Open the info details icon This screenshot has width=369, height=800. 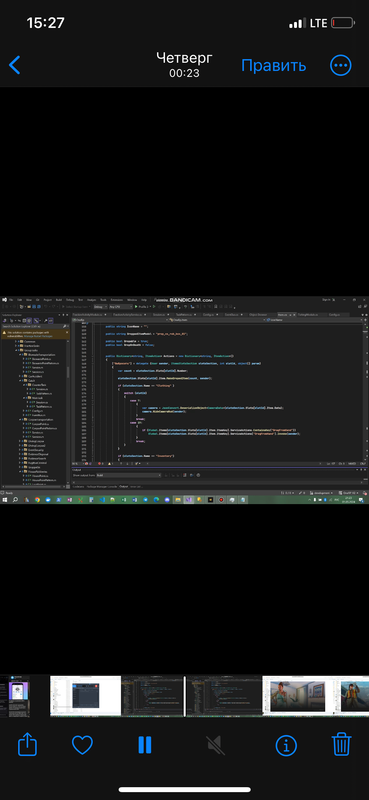(286, 745)
